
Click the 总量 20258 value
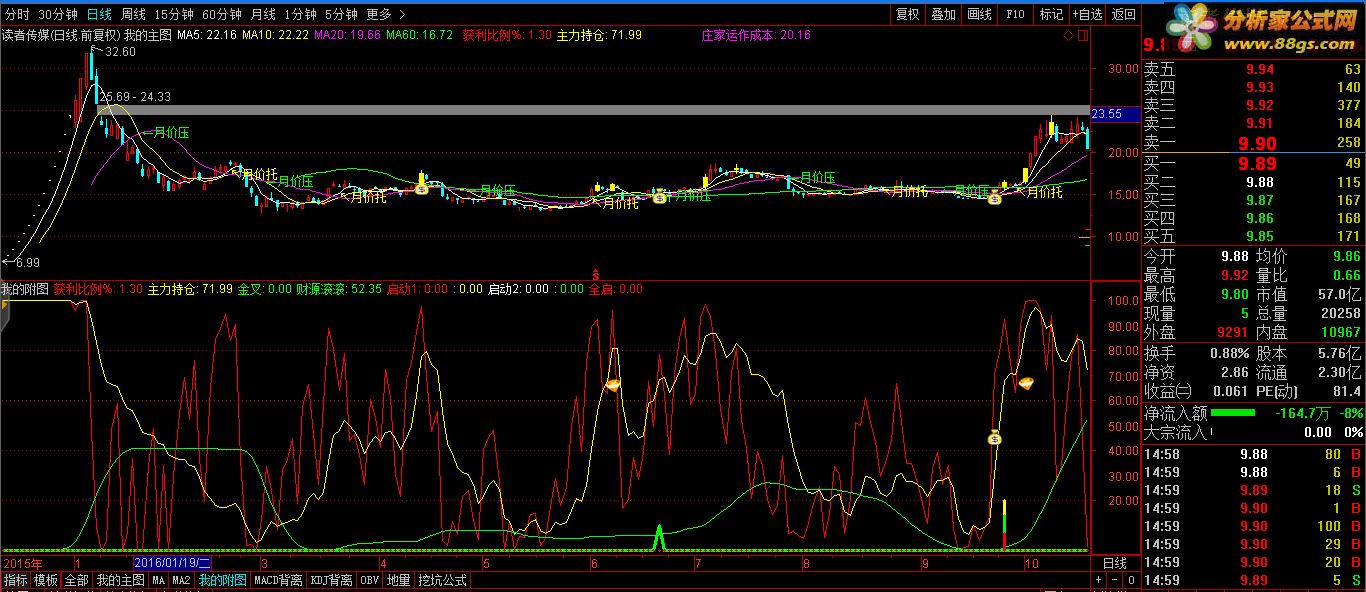click(x=1341, y=313)
